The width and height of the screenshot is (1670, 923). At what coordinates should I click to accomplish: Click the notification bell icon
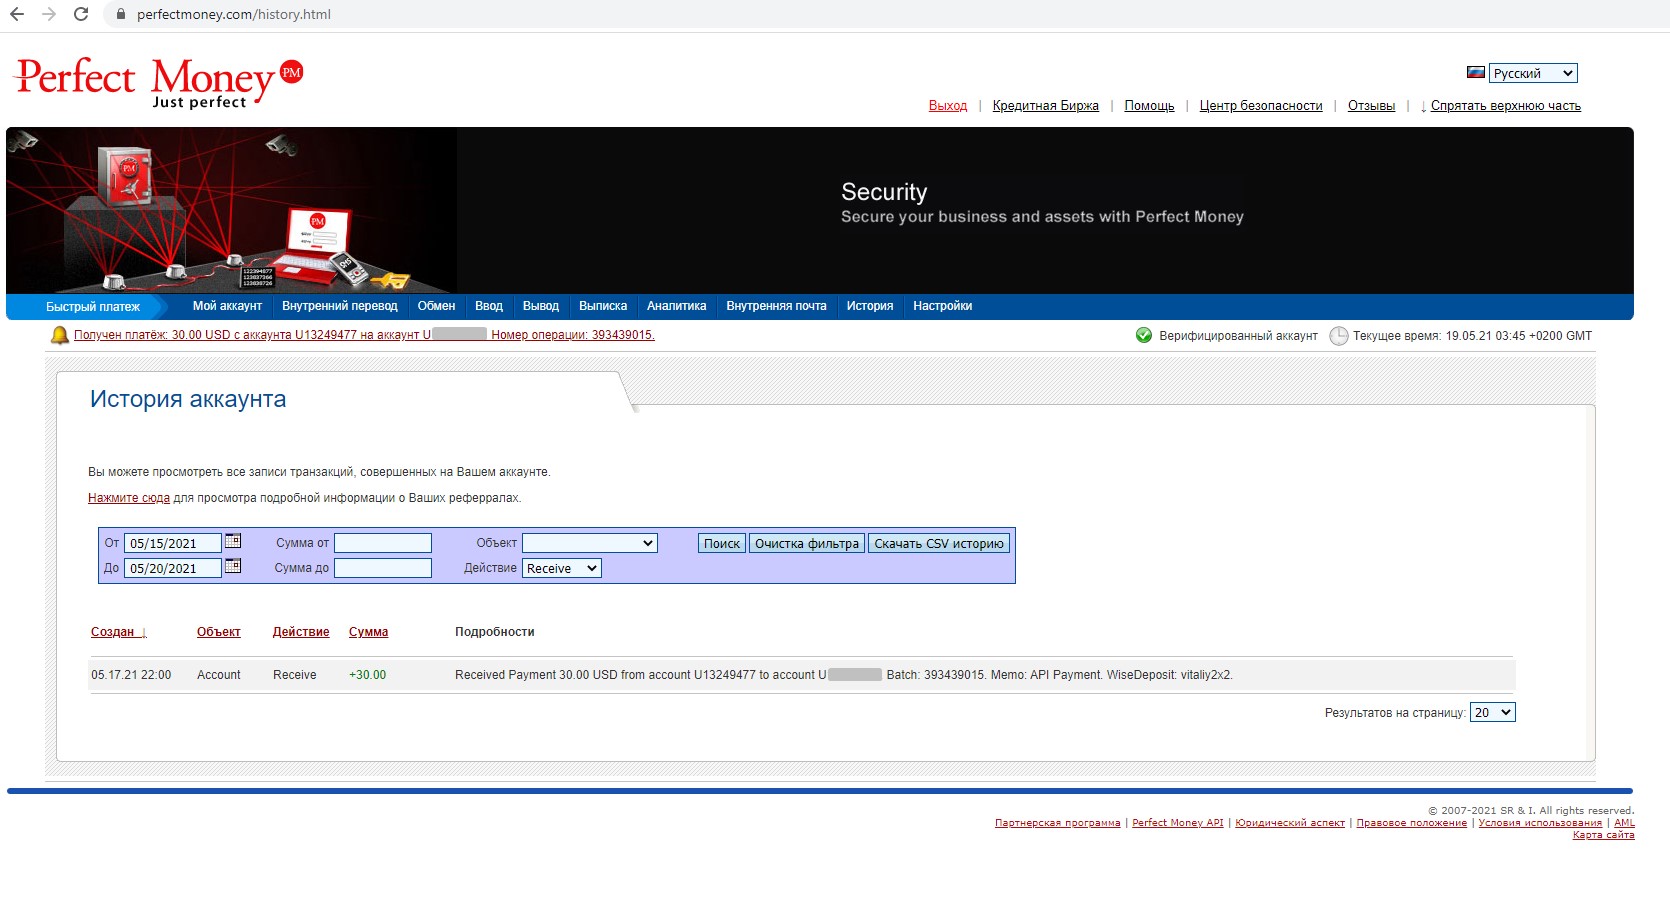coord(59,335)
